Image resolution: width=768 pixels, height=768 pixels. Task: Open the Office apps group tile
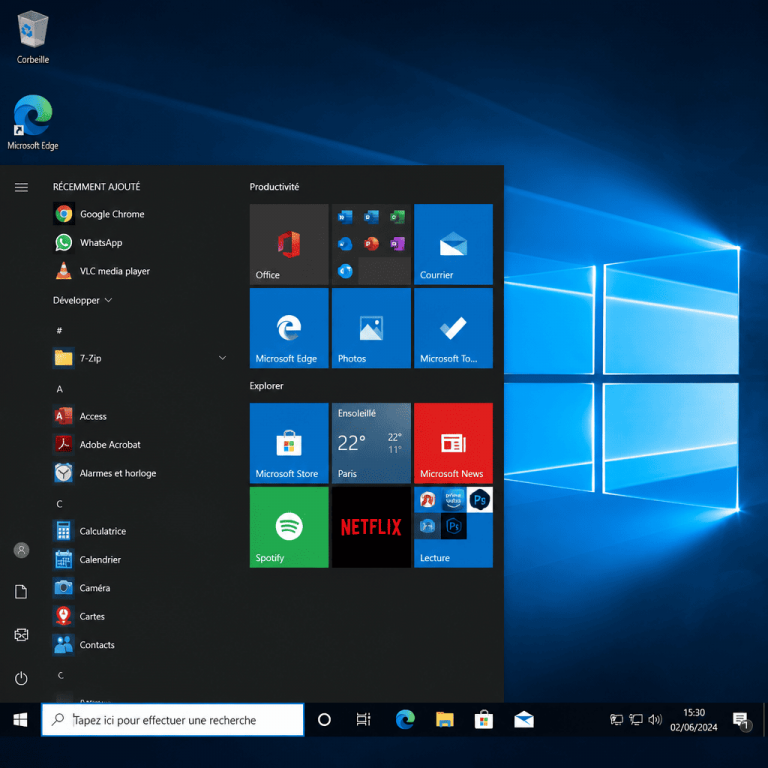(371, 244)
